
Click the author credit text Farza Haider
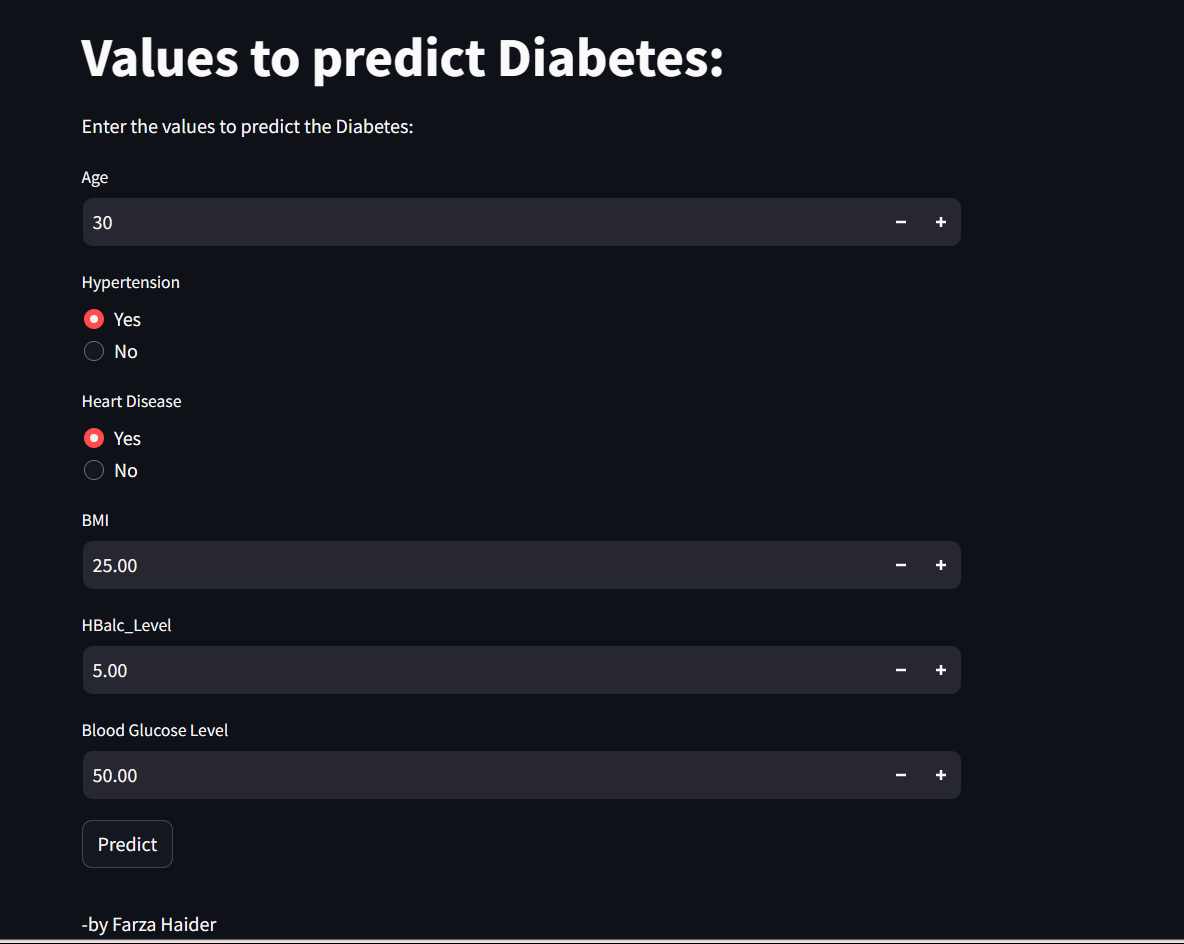(149, 924)
